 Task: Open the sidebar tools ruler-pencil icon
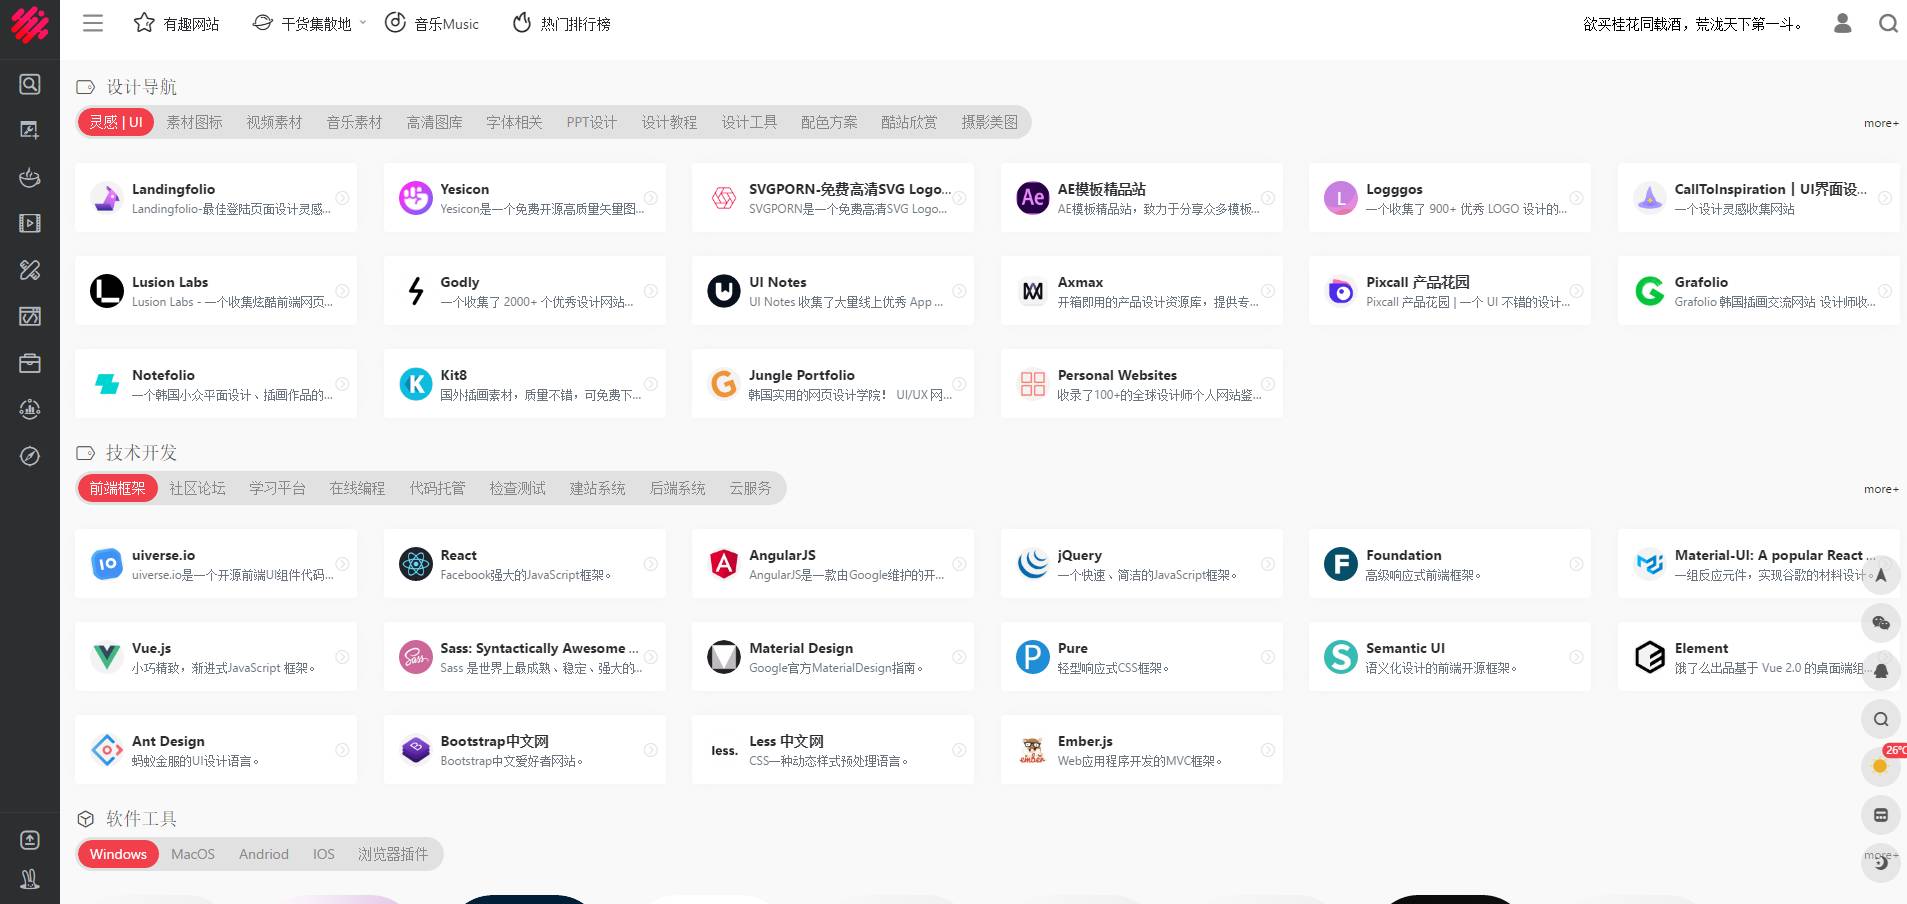[x=30, y=269]
